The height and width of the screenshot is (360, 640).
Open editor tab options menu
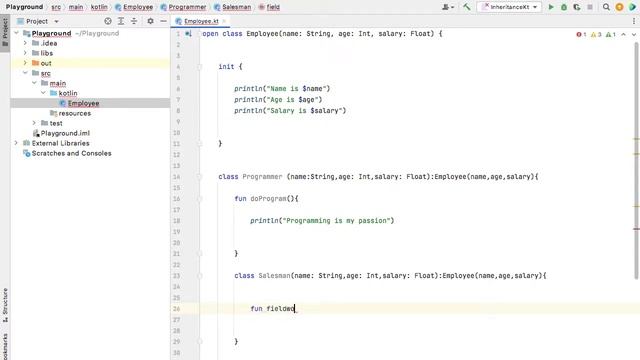634,21
